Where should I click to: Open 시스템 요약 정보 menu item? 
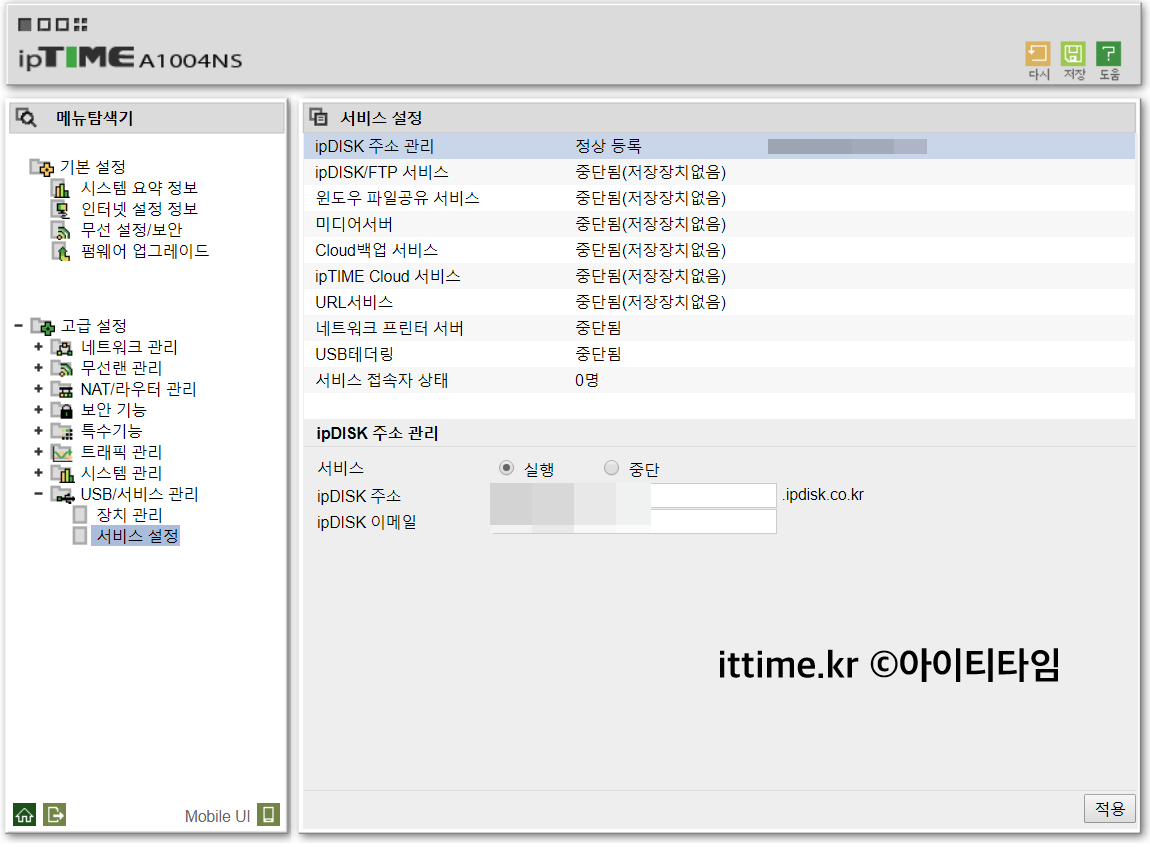tap(139, 189)
